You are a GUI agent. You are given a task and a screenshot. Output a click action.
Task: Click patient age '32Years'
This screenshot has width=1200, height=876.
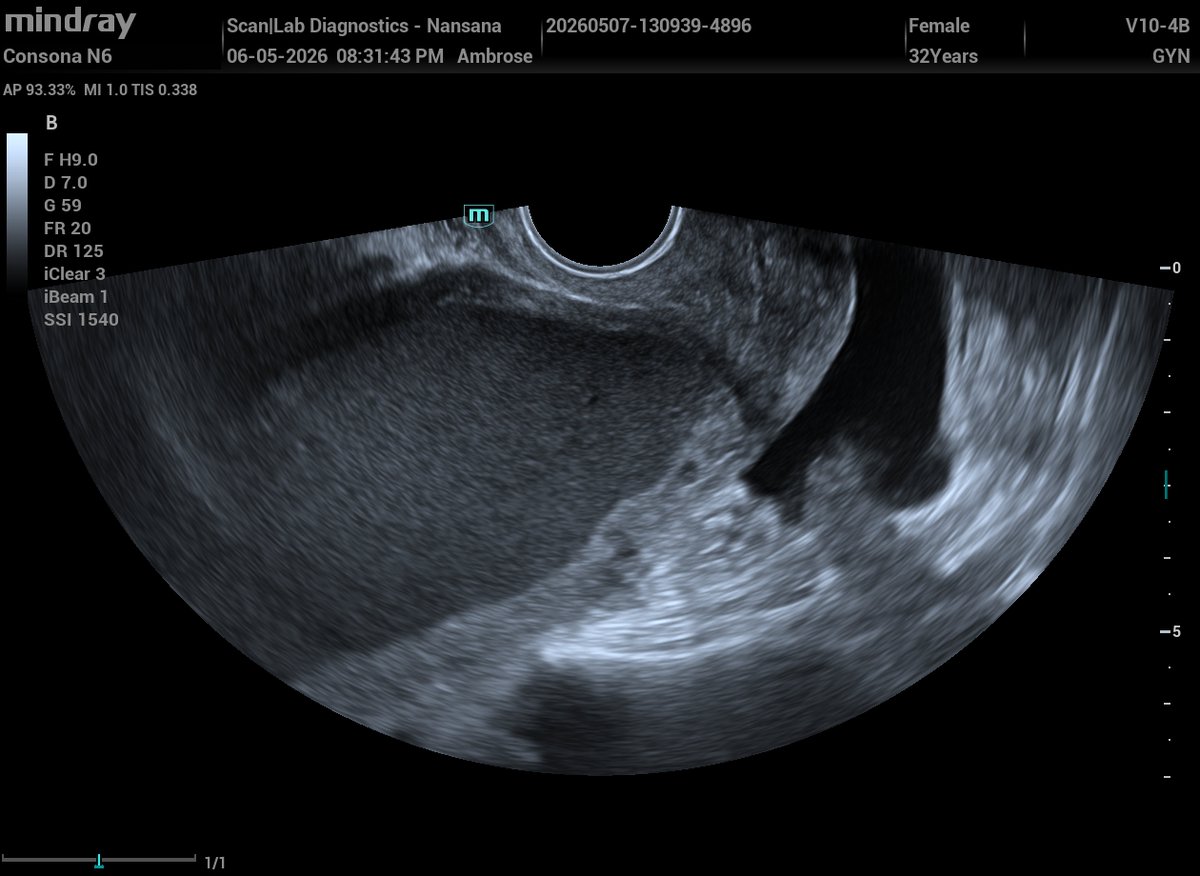(x=943, y=56)
